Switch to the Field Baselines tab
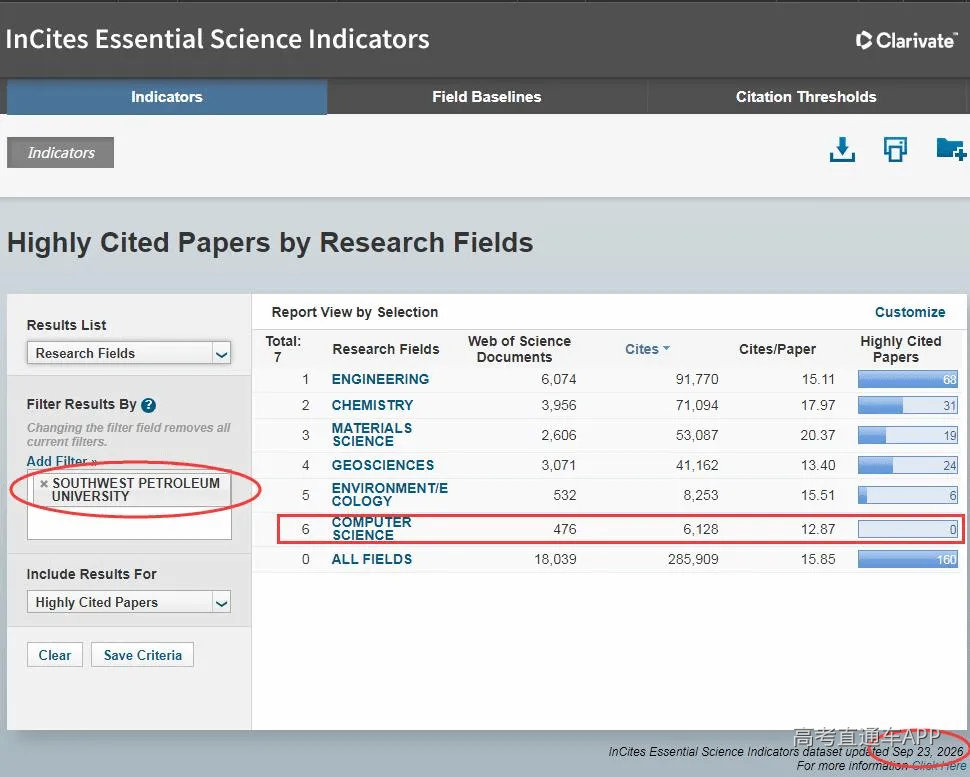The width and height of the screenshot is (970, 777). tap(487, 97)
